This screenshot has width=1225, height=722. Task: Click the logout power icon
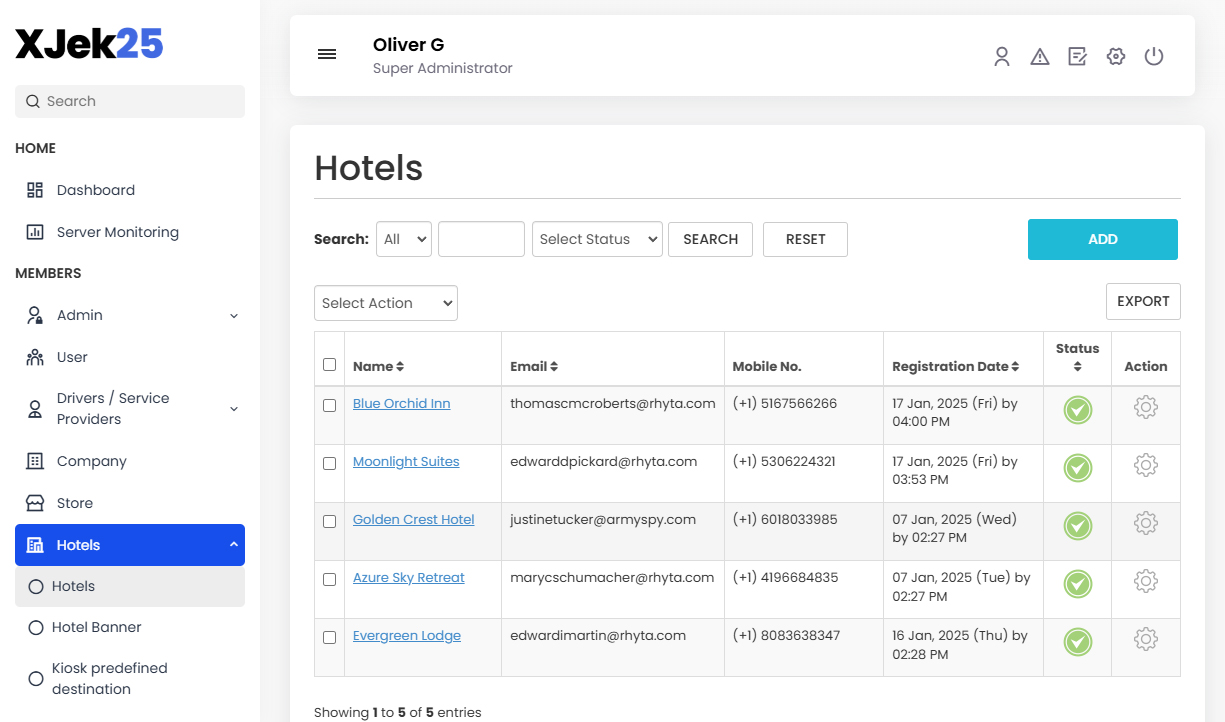[1154, 56]
